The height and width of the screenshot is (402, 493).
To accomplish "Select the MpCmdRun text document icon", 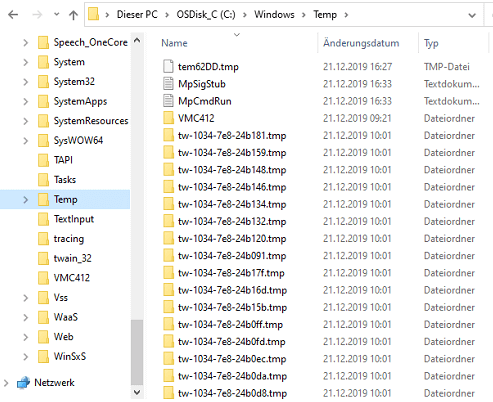I will 168,101.
